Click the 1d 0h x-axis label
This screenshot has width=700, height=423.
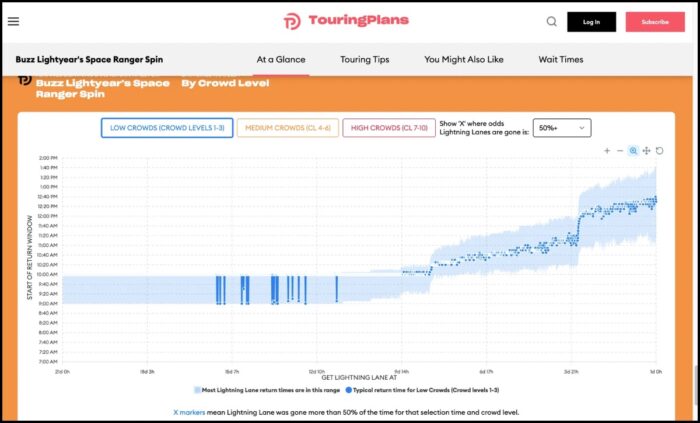pyautogui.click(x=656, y=372)
